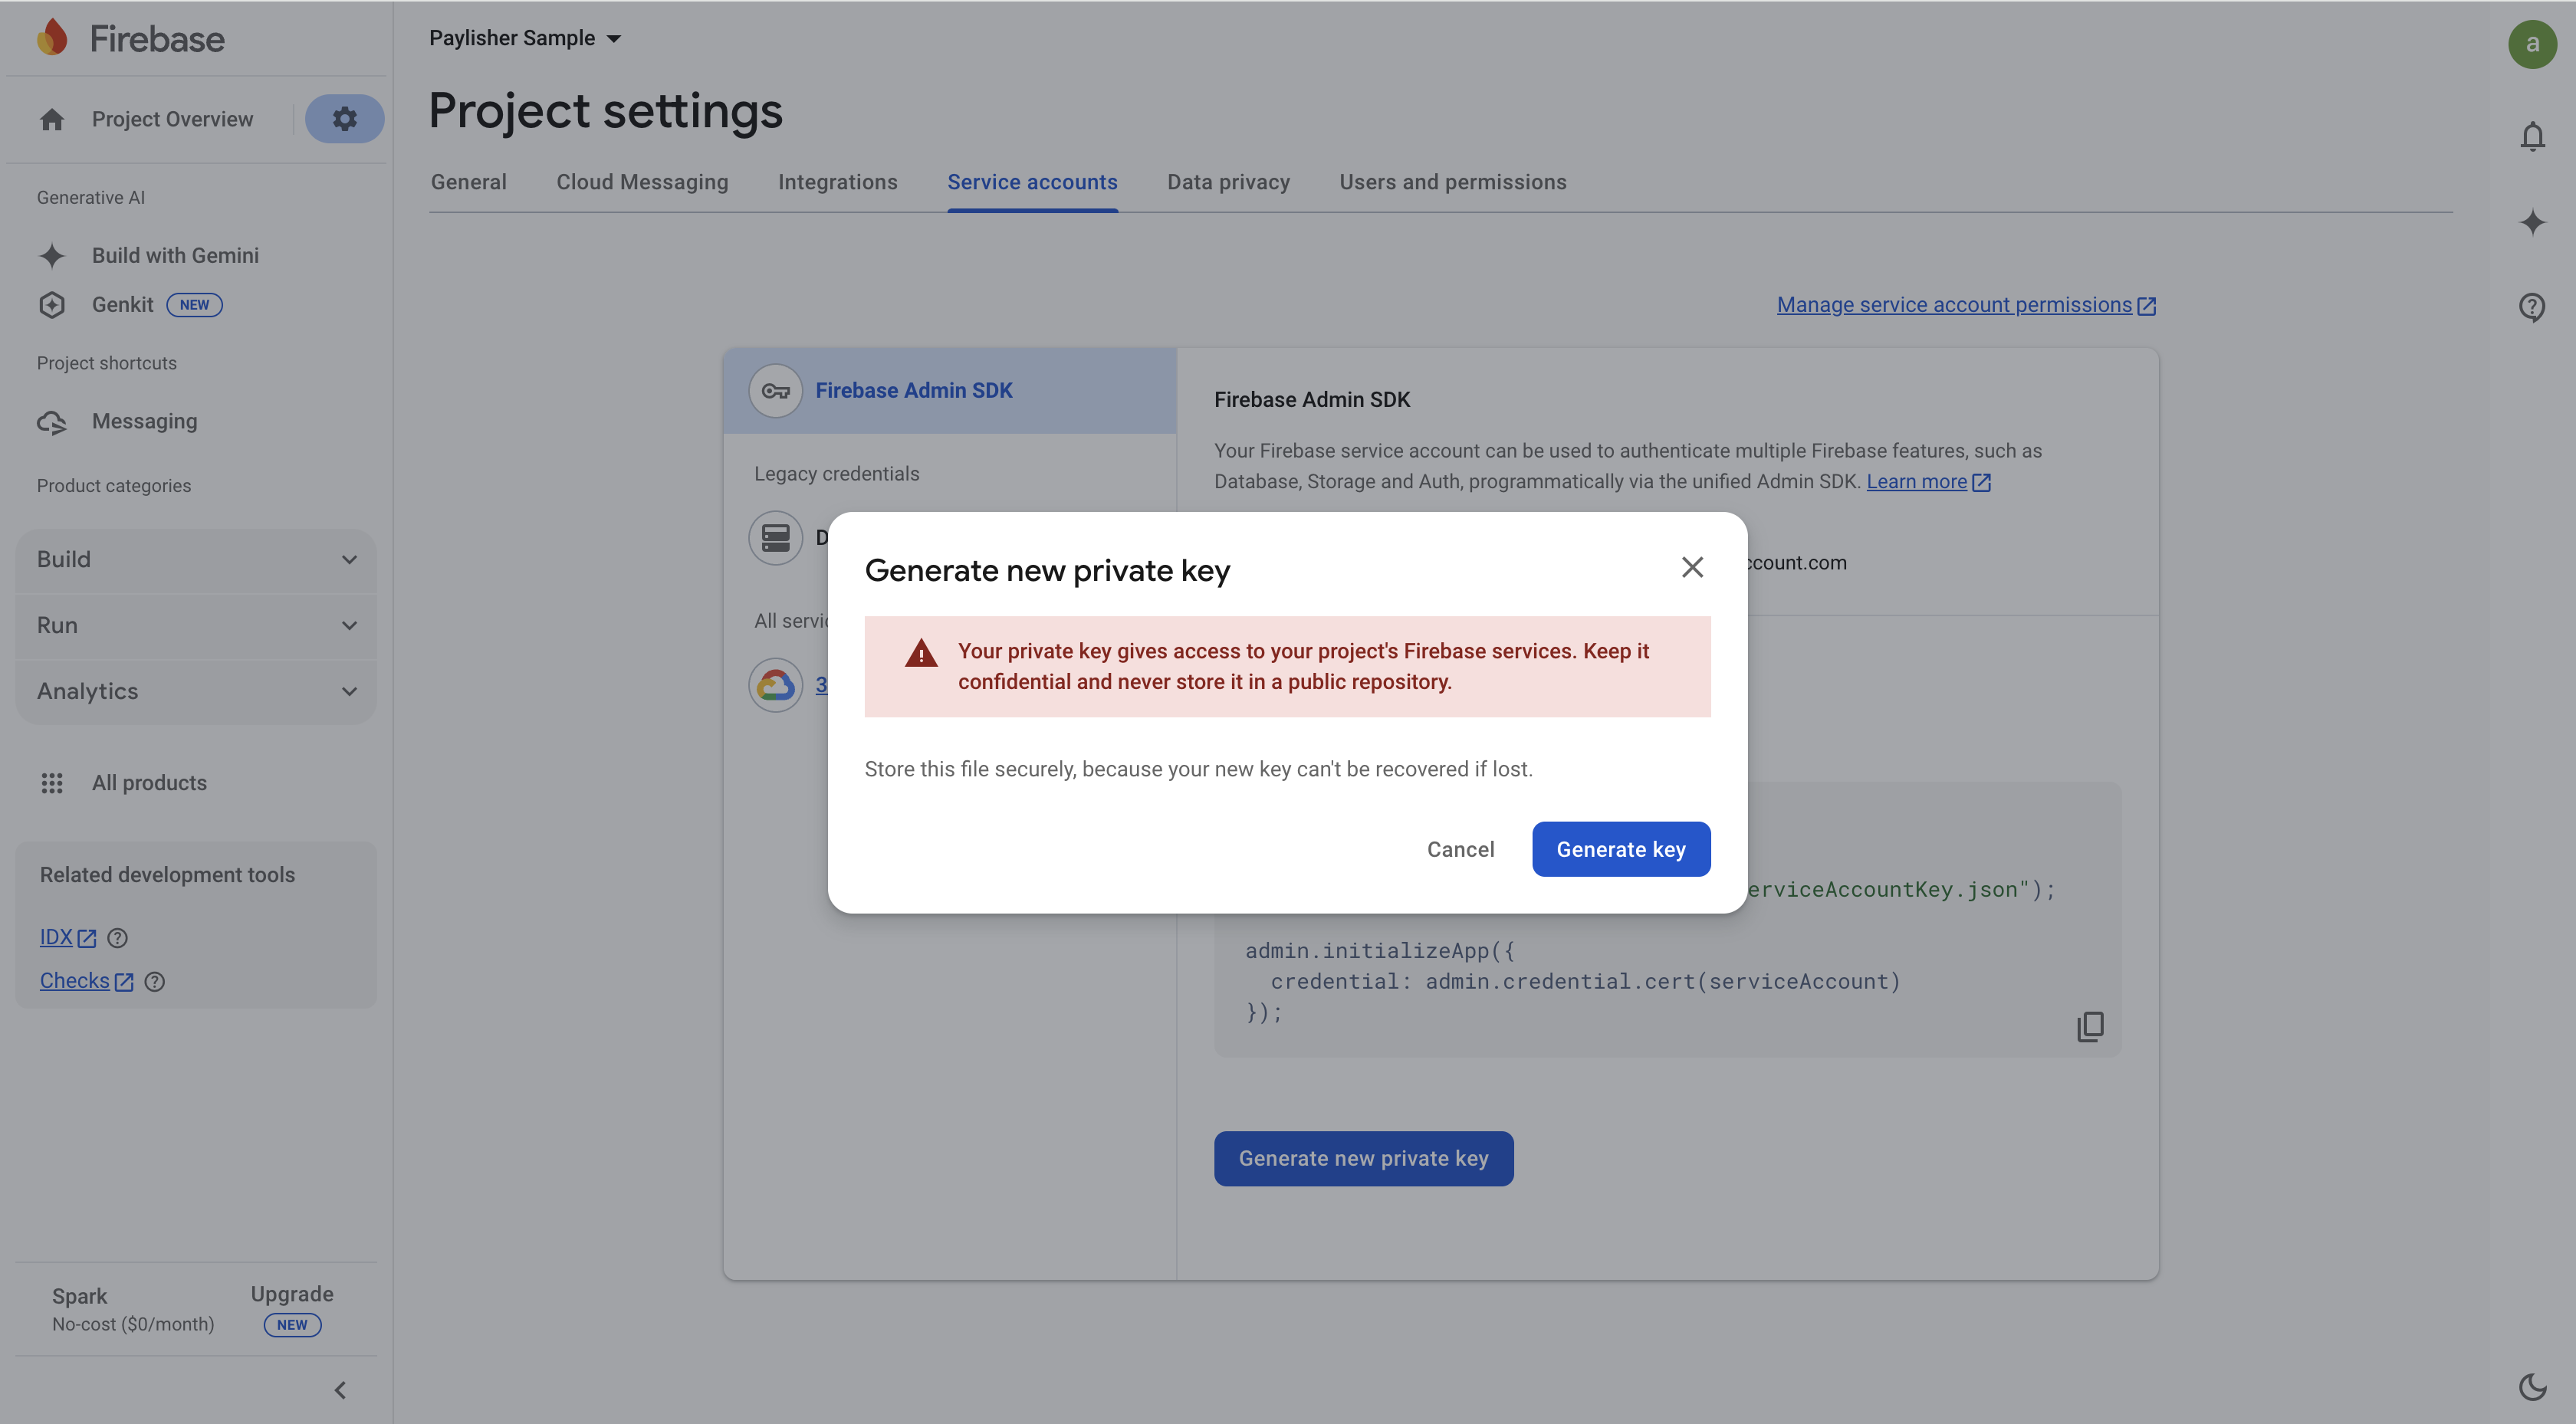This screenshot has width=2576, height=1424.
Task: Click the IDX help question icon
Action: 117,938
